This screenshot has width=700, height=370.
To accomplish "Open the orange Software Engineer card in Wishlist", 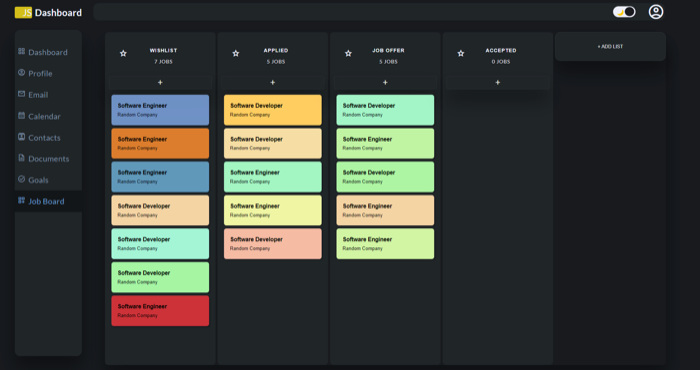I will tap(160, 143).
